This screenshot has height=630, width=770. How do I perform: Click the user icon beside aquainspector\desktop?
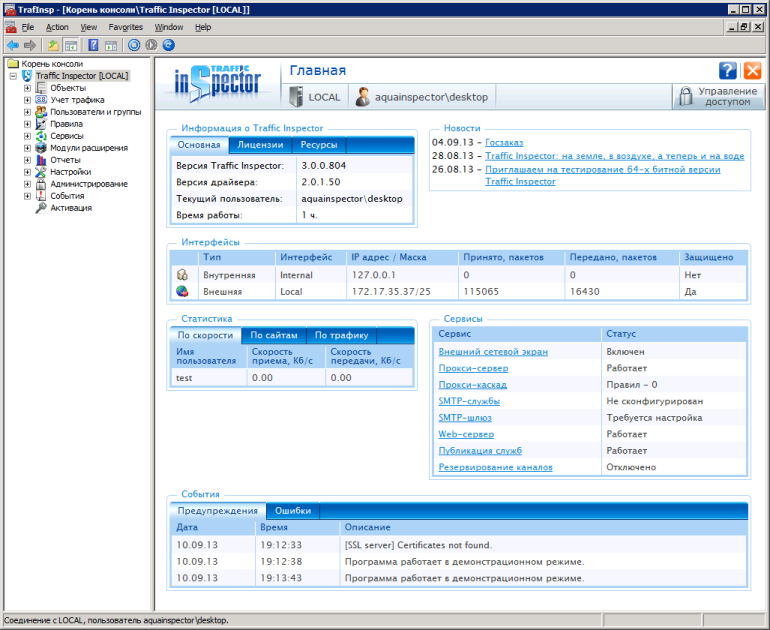[x=362, y=97]
